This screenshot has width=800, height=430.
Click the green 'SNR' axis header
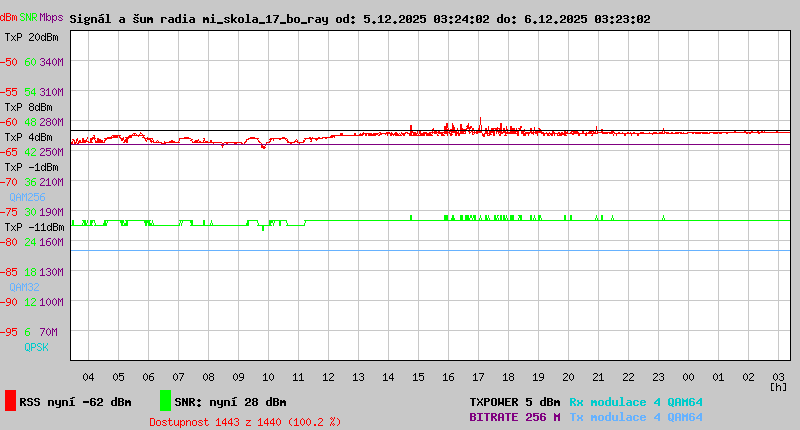point(29,18)
